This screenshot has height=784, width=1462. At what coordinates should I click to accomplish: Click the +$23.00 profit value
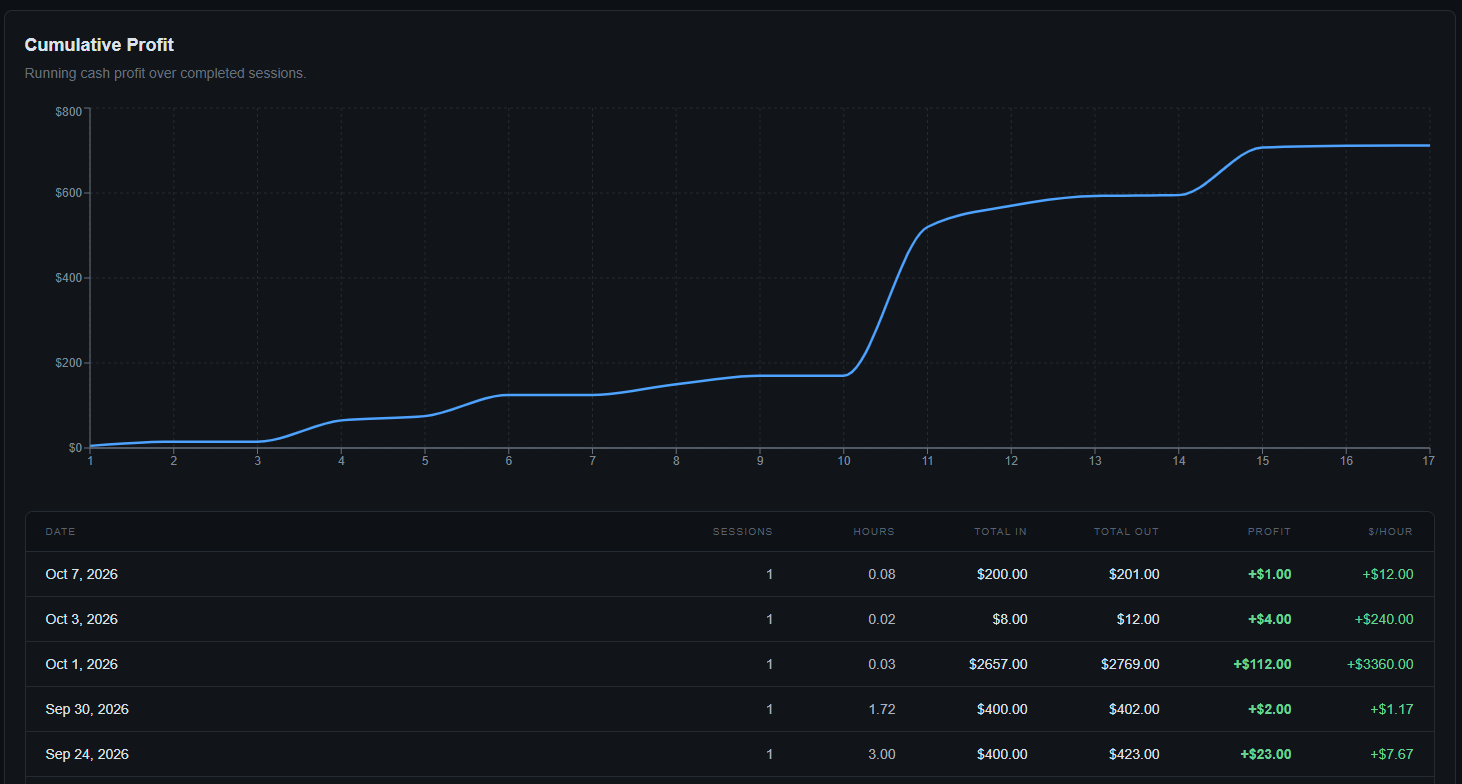point(1266,754)
